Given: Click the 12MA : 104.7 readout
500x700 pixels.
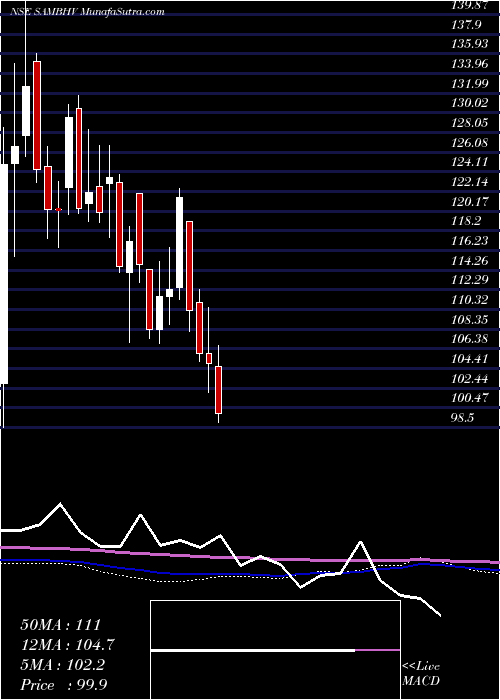Looking at the screenshot, I should pyautogui.click(x=67, y=645).
